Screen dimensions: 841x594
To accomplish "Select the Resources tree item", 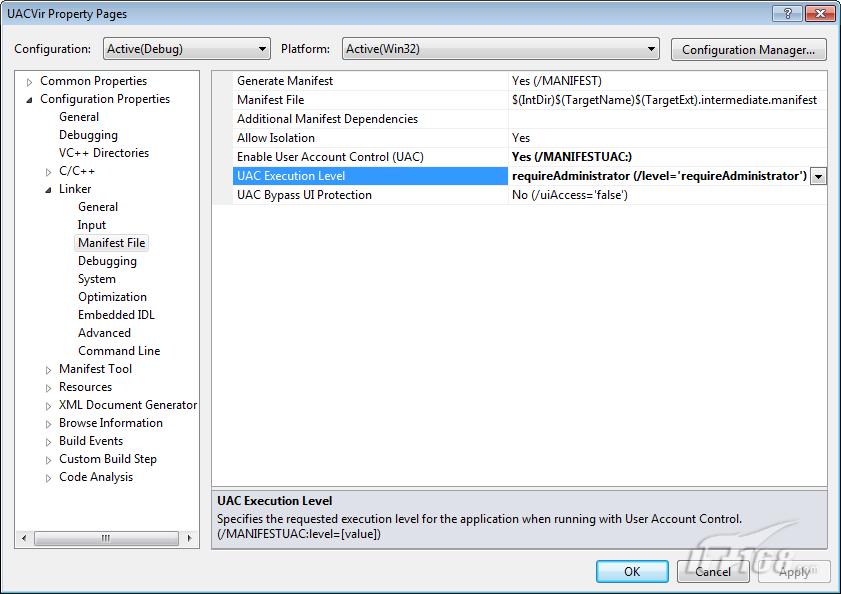I will click(85, 386).
